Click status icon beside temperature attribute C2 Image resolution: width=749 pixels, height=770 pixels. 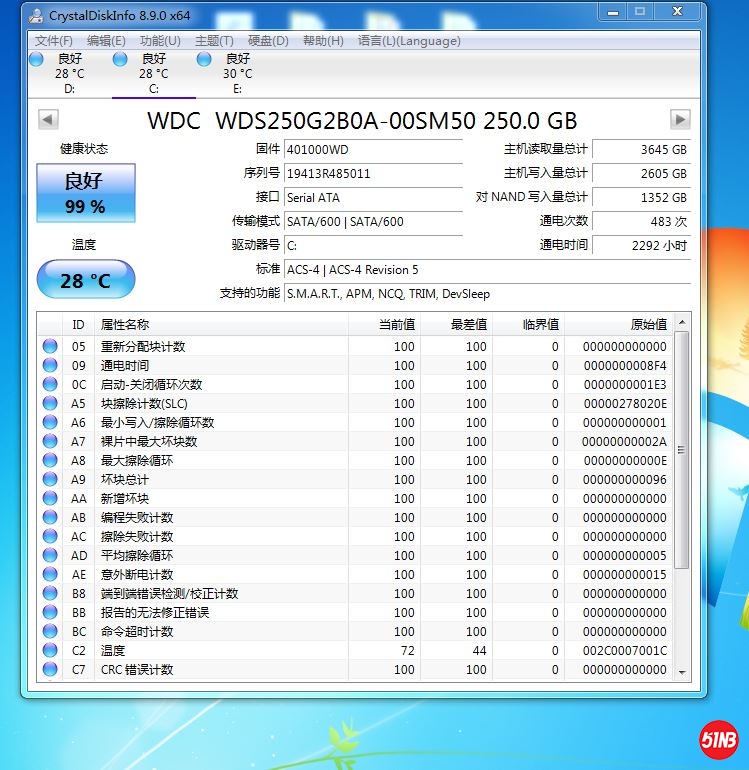[50, 651]
